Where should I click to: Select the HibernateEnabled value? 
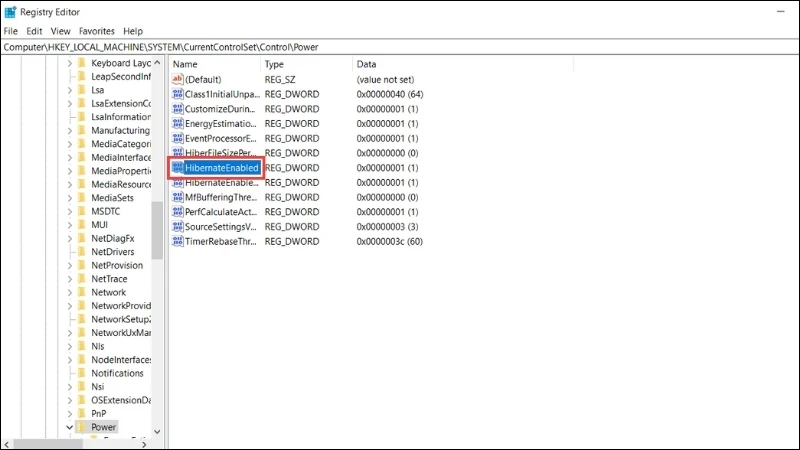pos(221,167)
